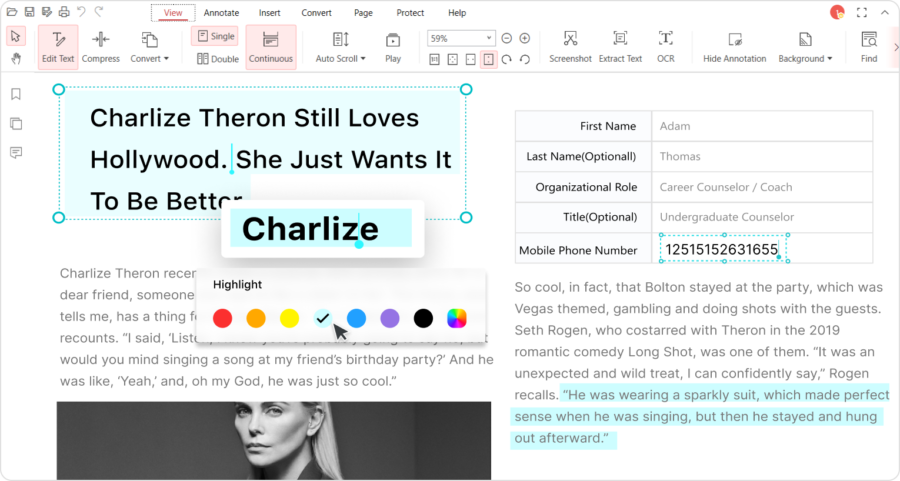Image resolution: width=900 pixels, height=481 pixels.
Task: Expand the ribbon overflow arrow
Action: [x=895, y=48]
